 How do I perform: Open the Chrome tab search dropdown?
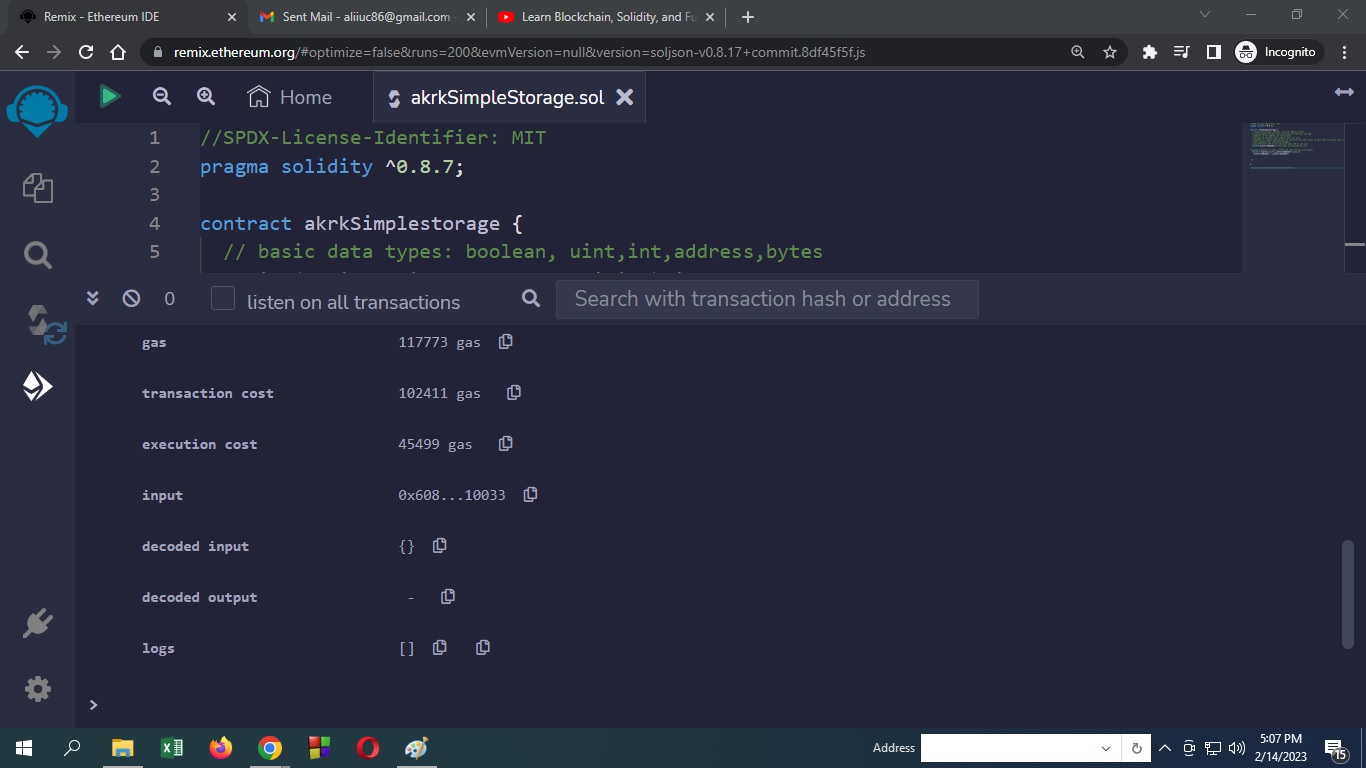coord(1205,15)
